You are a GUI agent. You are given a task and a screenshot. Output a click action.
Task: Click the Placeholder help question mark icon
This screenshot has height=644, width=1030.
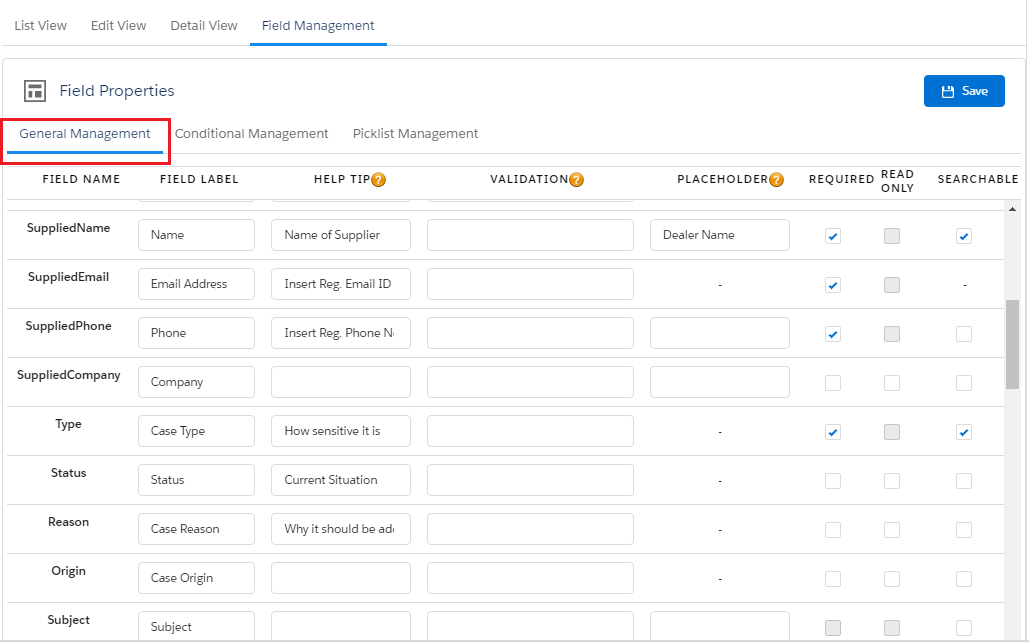[x=776, y=180]
